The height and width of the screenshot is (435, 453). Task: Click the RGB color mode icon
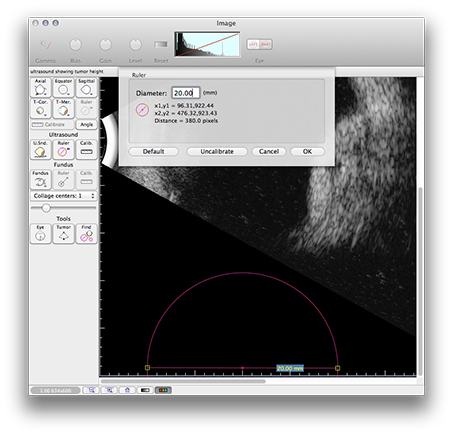coord(163,390)
